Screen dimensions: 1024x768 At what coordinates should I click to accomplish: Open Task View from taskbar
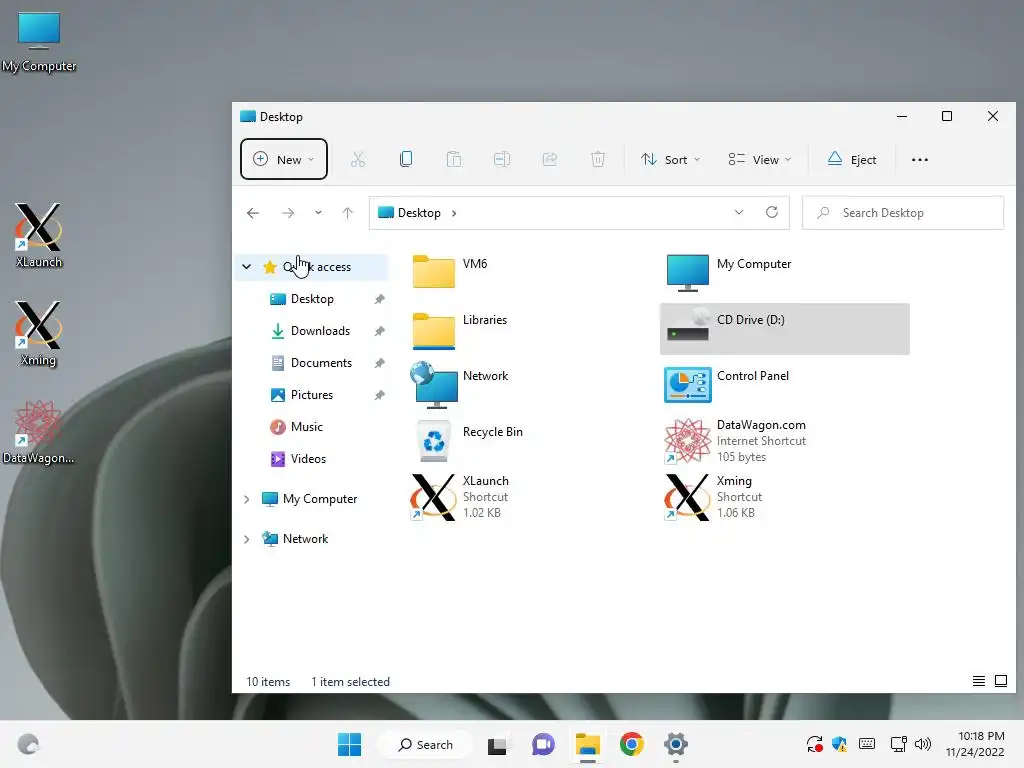point(497,744)
